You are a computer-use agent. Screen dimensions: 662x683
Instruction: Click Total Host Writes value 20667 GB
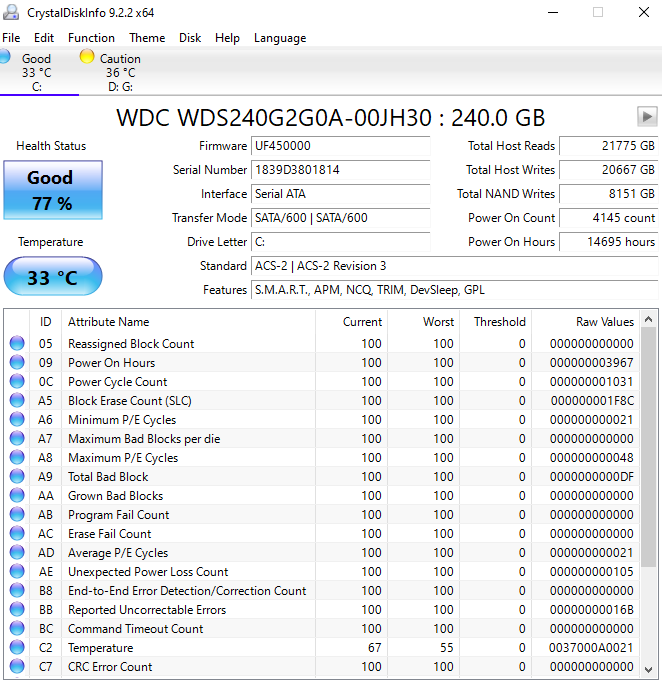tap(608, 170)
